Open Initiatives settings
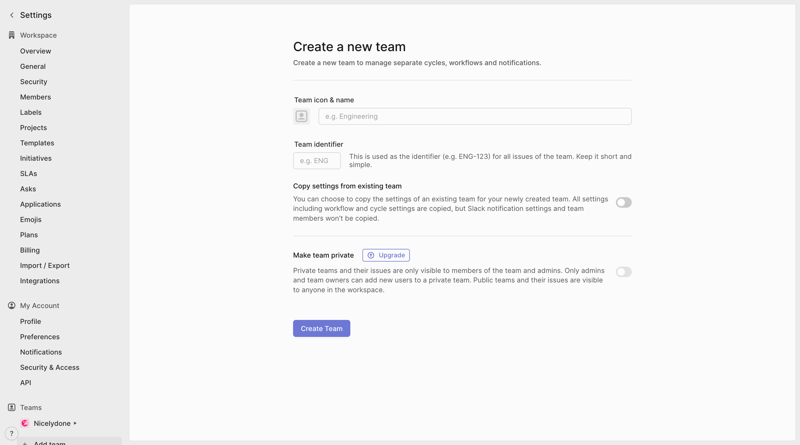 (36, 158)
